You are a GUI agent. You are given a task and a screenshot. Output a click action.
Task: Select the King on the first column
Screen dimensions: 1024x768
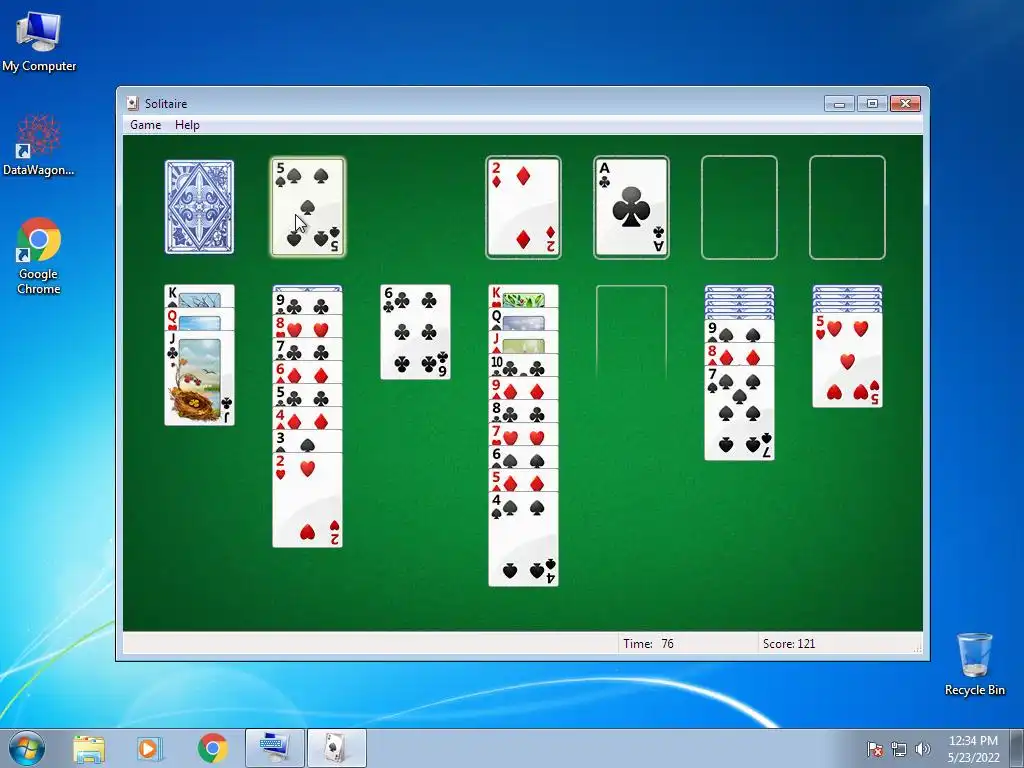click(199, 296)
